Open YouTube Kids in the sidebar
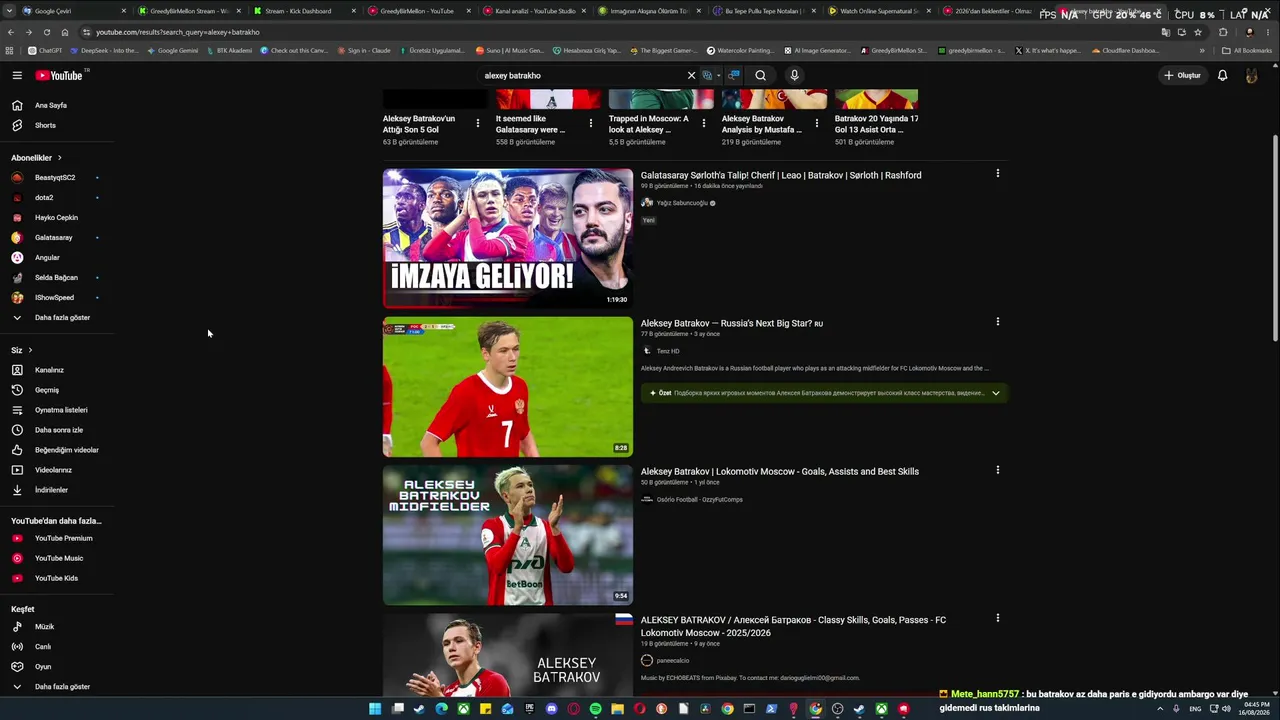 [x=57, y=578]
